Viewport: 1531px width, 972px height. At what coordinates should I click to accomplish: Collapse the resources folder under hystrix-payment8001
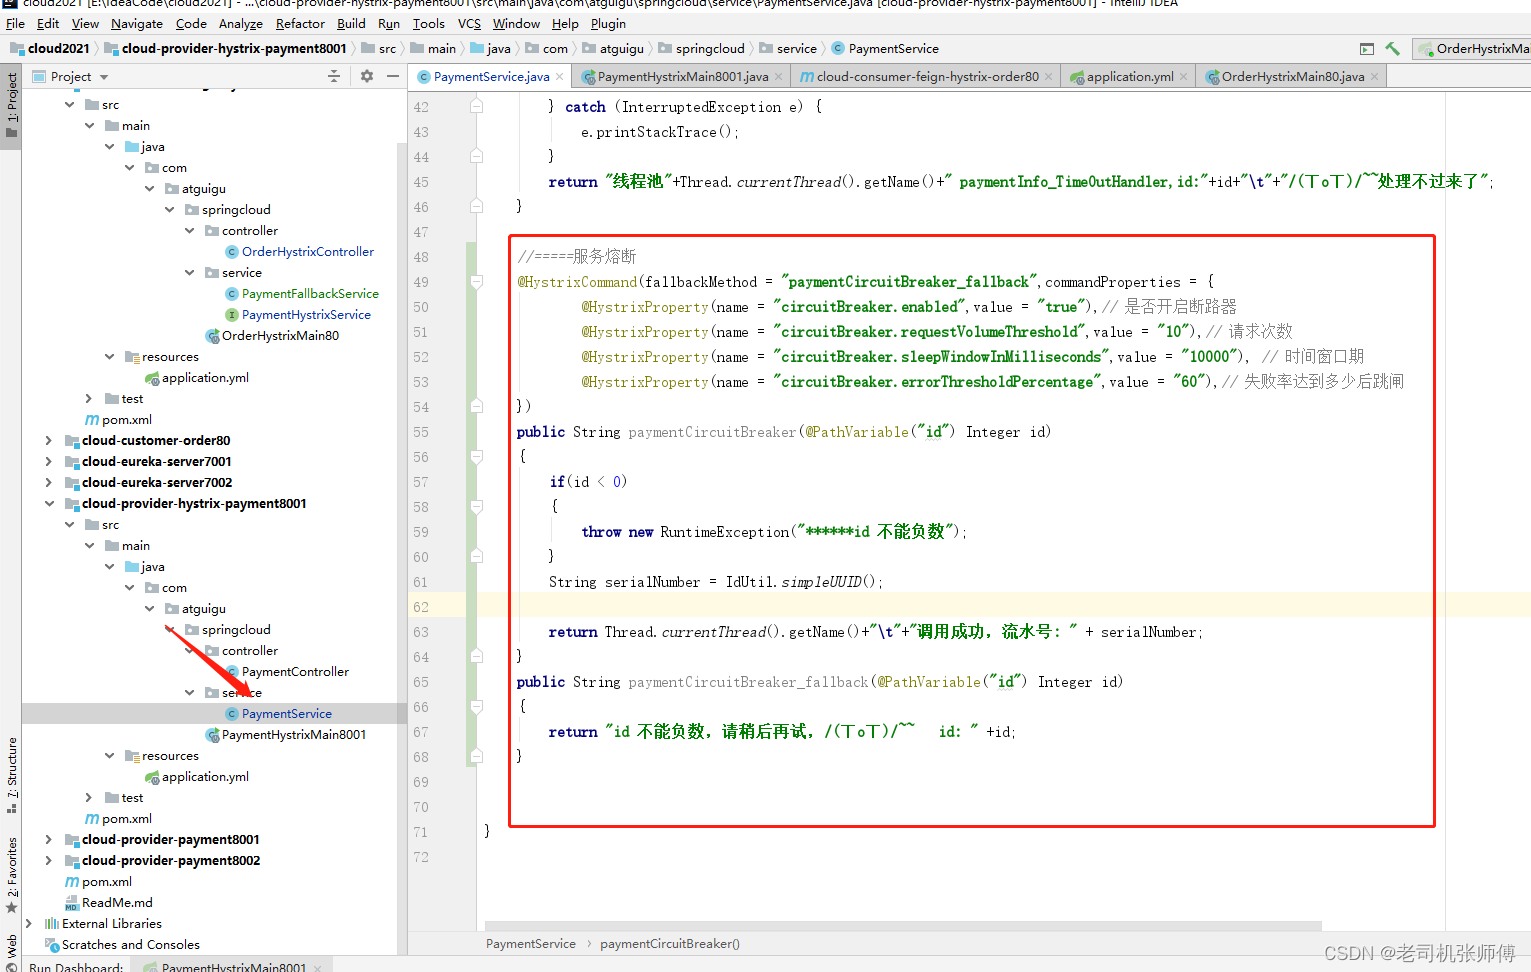tap(109, 756)
